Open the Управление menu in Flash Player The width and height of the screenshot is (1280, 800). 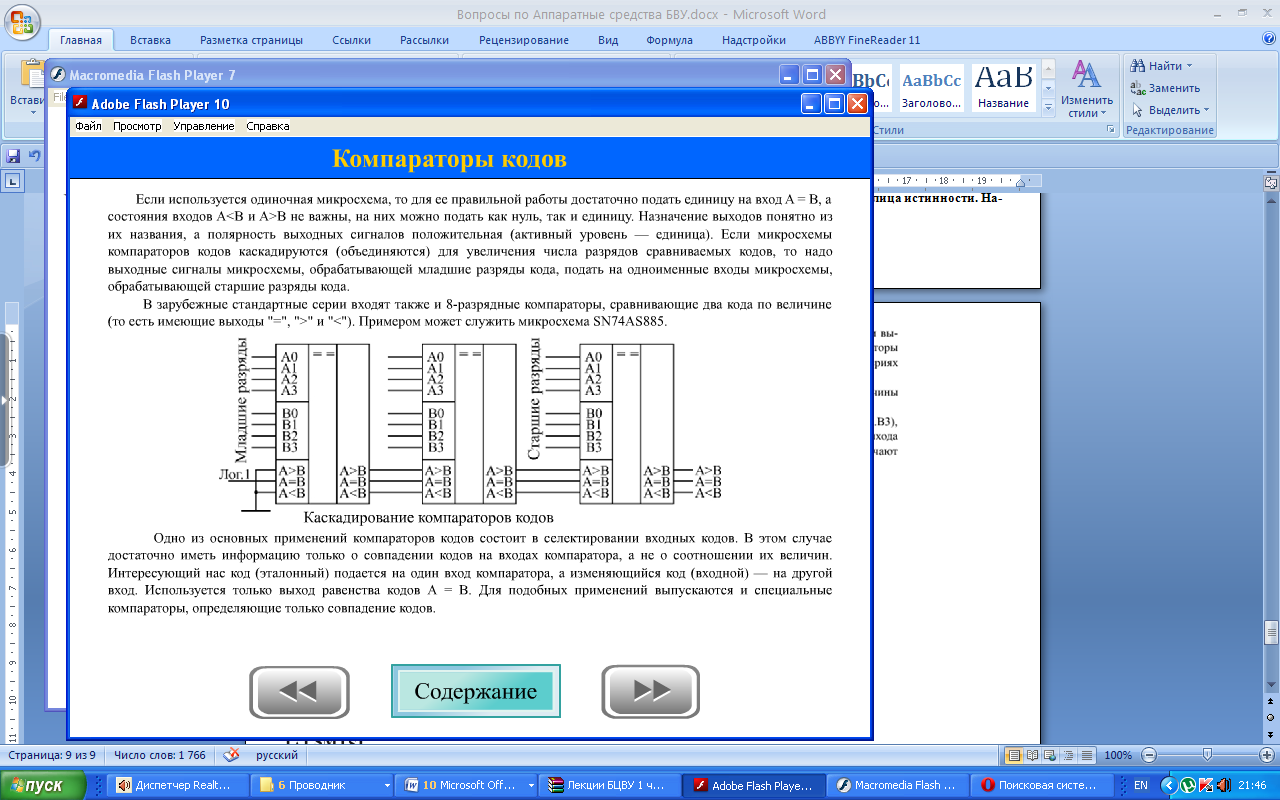tap(204, 126)
